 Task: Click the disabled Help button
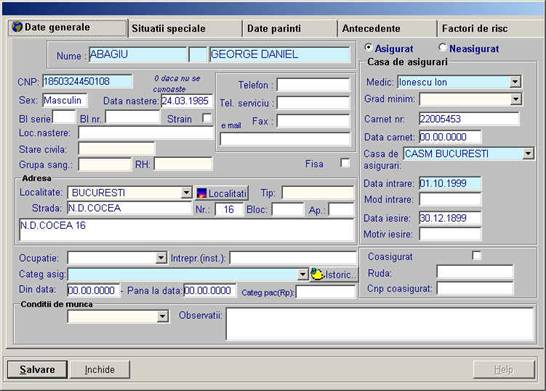(x=504, y=369)
